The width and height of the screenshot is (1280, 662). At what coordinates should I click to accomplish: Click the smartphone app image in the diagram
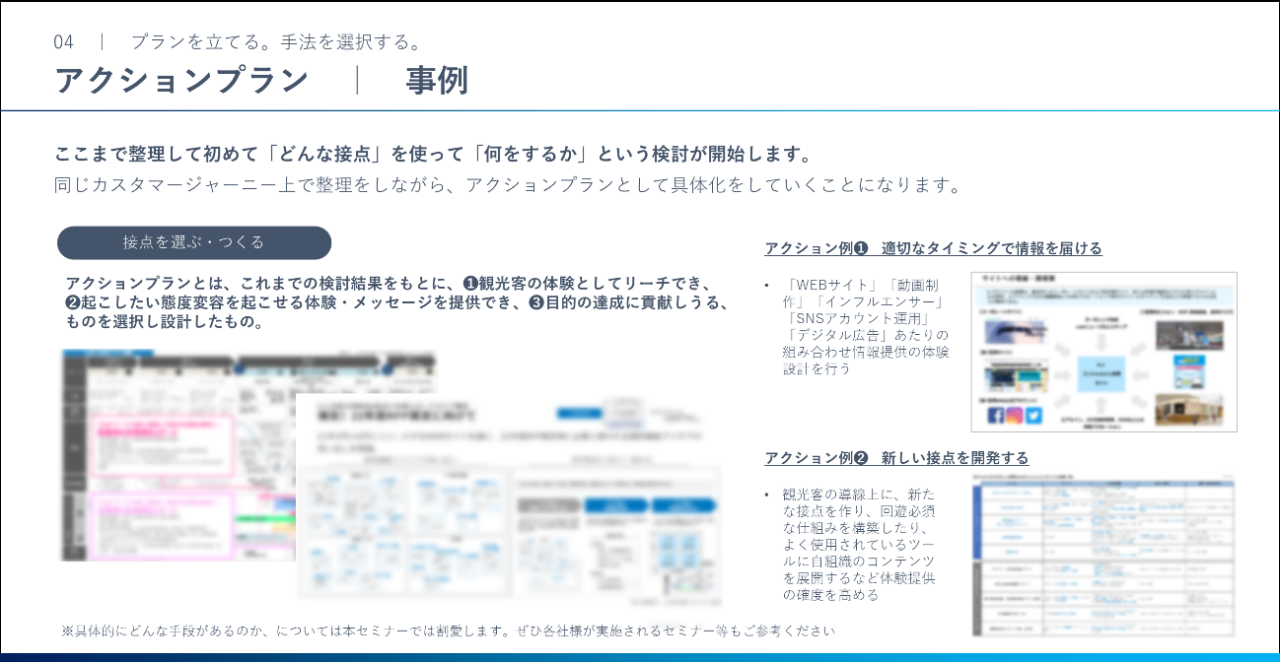[x=1190, y=372]
